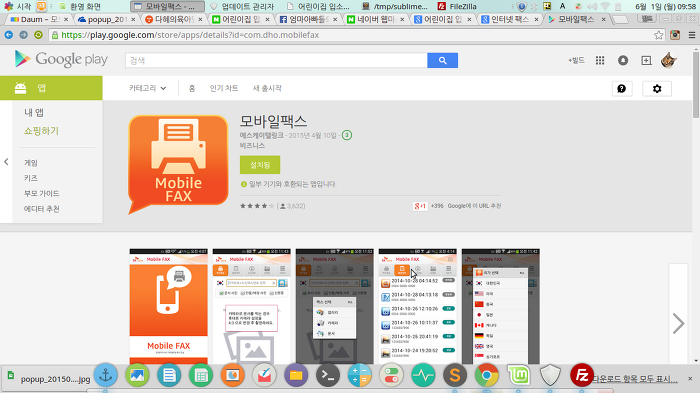This screenshot has width=700, height=393.
Task: Open the help question mark icon
Action: [621, 88]
